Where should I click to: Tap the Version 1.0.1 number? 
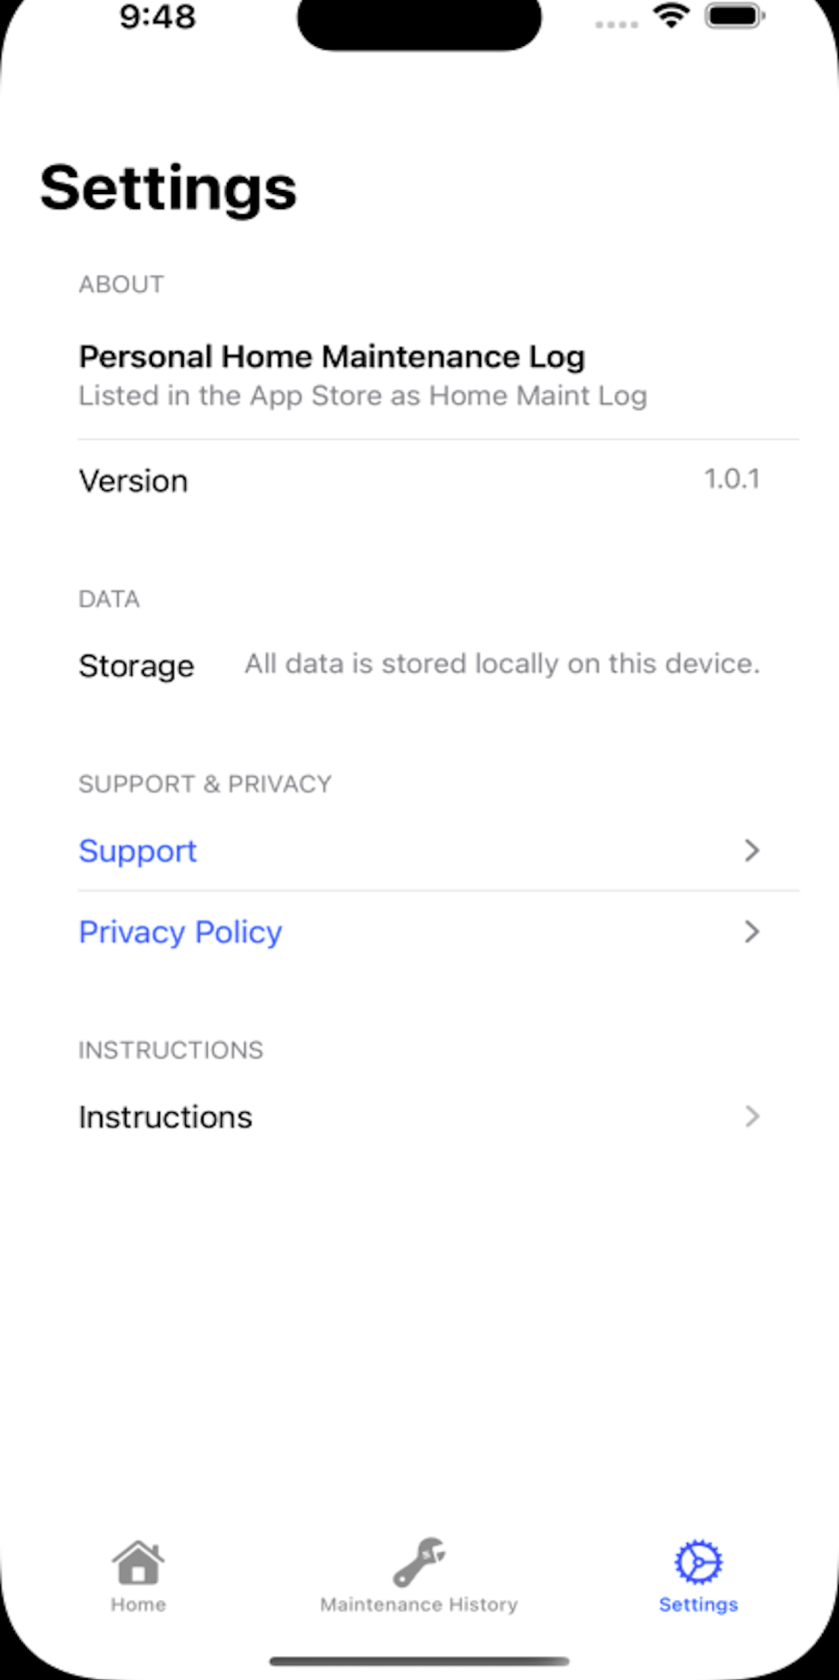(x=732, y=479)
